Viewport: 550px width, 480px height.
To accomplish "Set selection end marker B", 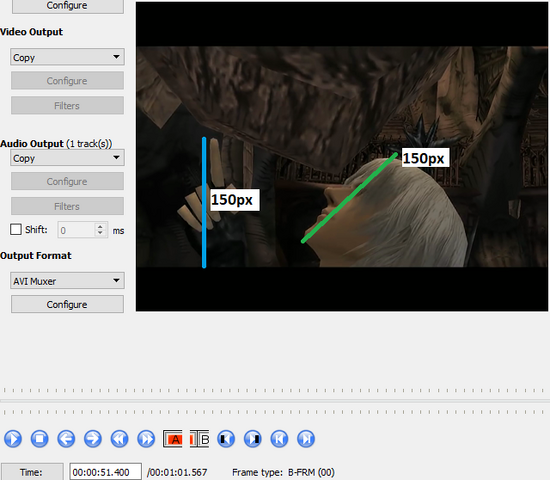I will coord(199,439).
